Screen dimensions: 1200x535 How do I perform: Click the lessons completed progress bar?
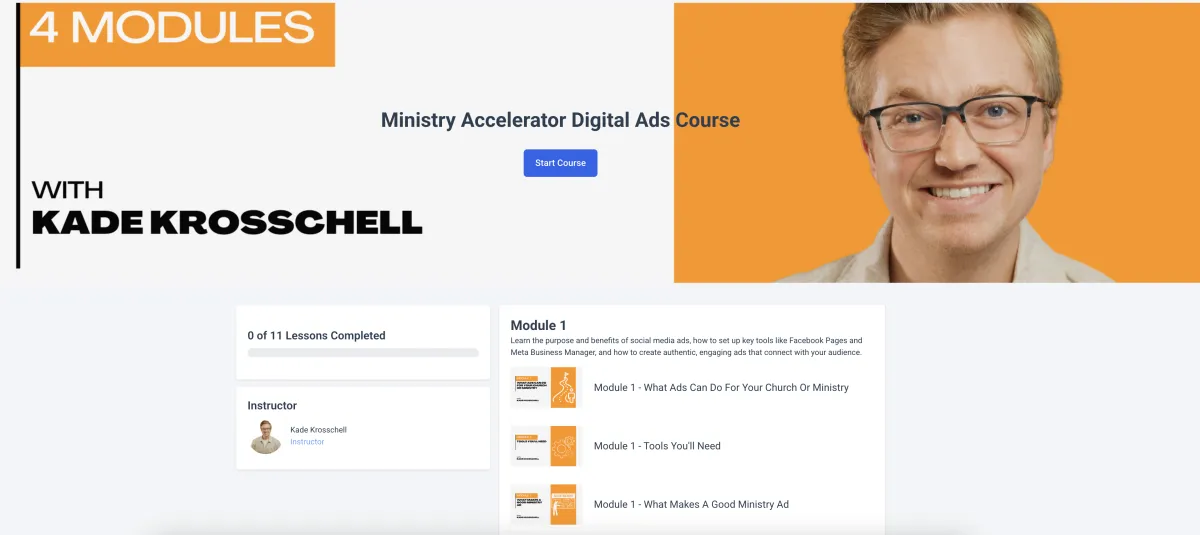[x=363, y=353]
